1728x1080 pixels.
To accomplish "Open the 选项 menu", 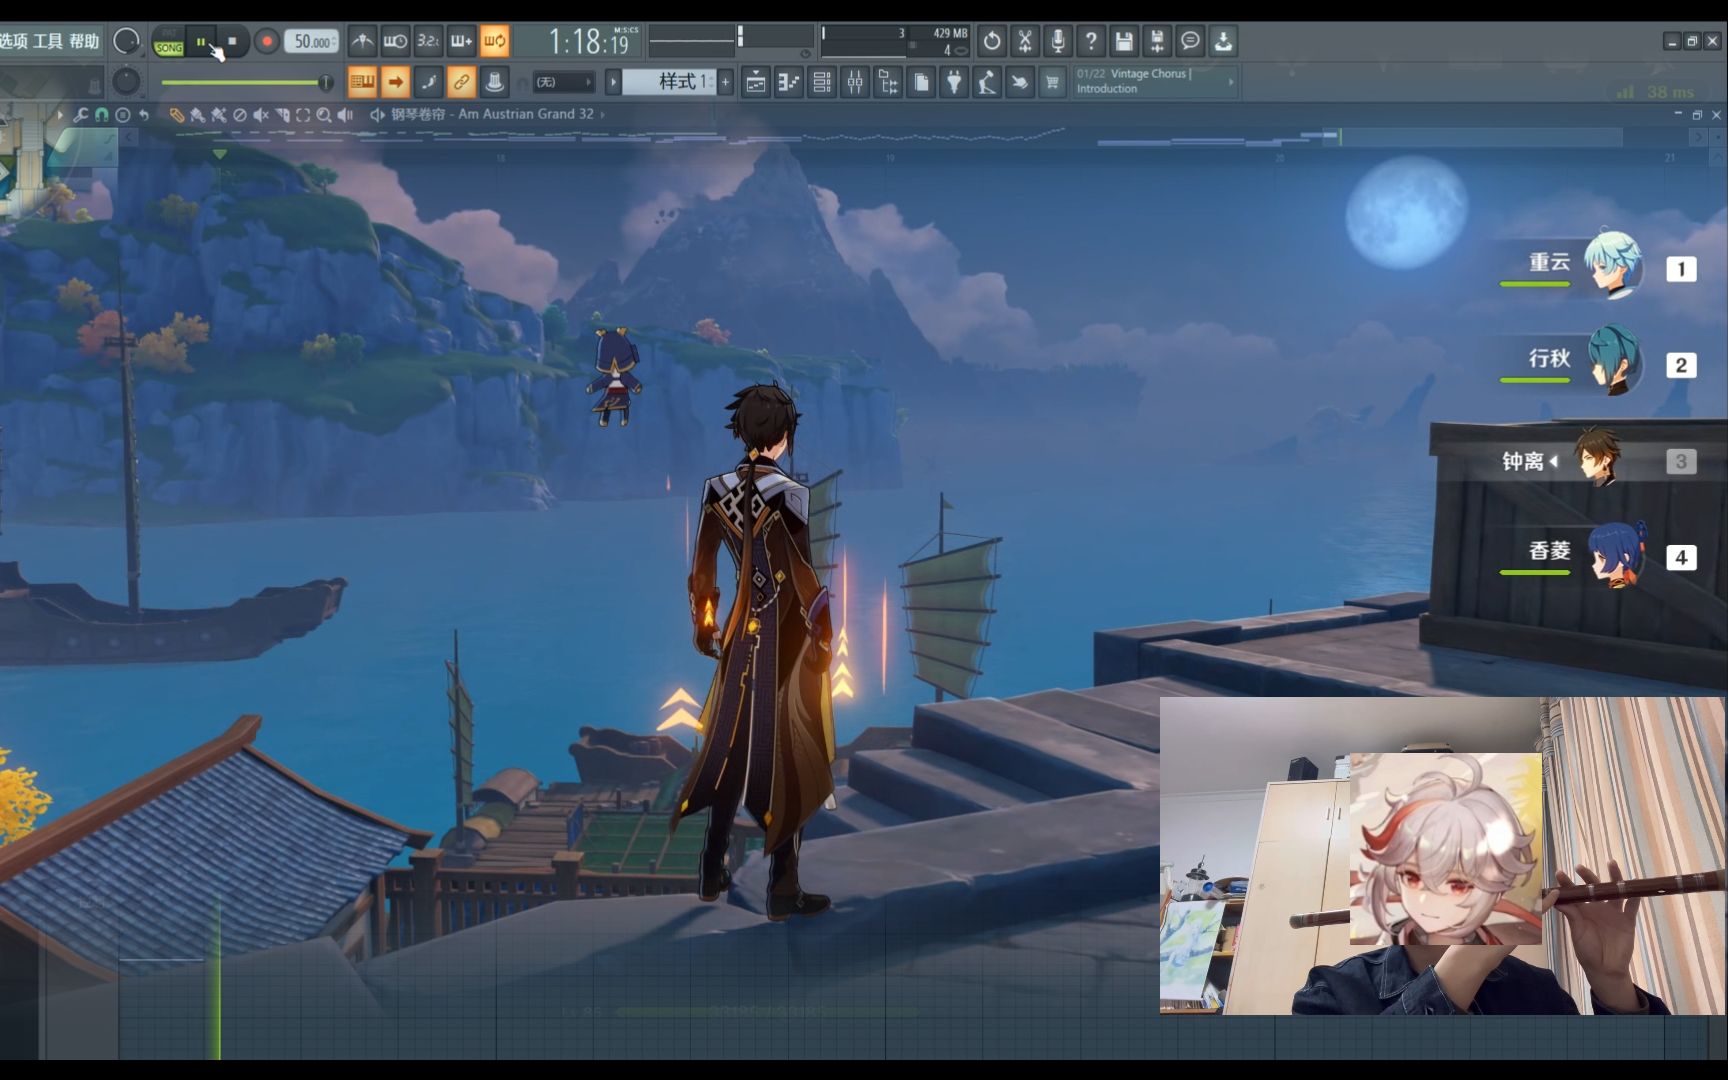I will tap(13, 41).
